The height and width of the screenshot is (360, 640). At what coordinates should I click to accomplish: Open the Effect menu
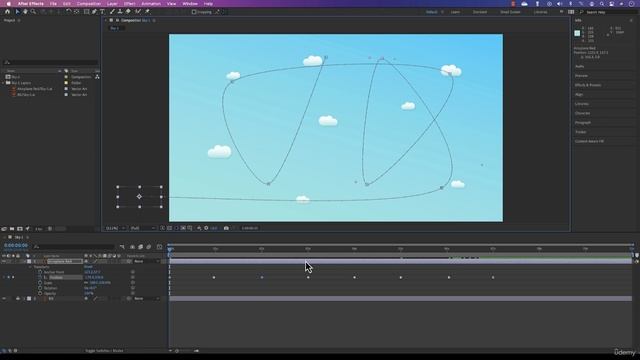click(x=129, y=4)
